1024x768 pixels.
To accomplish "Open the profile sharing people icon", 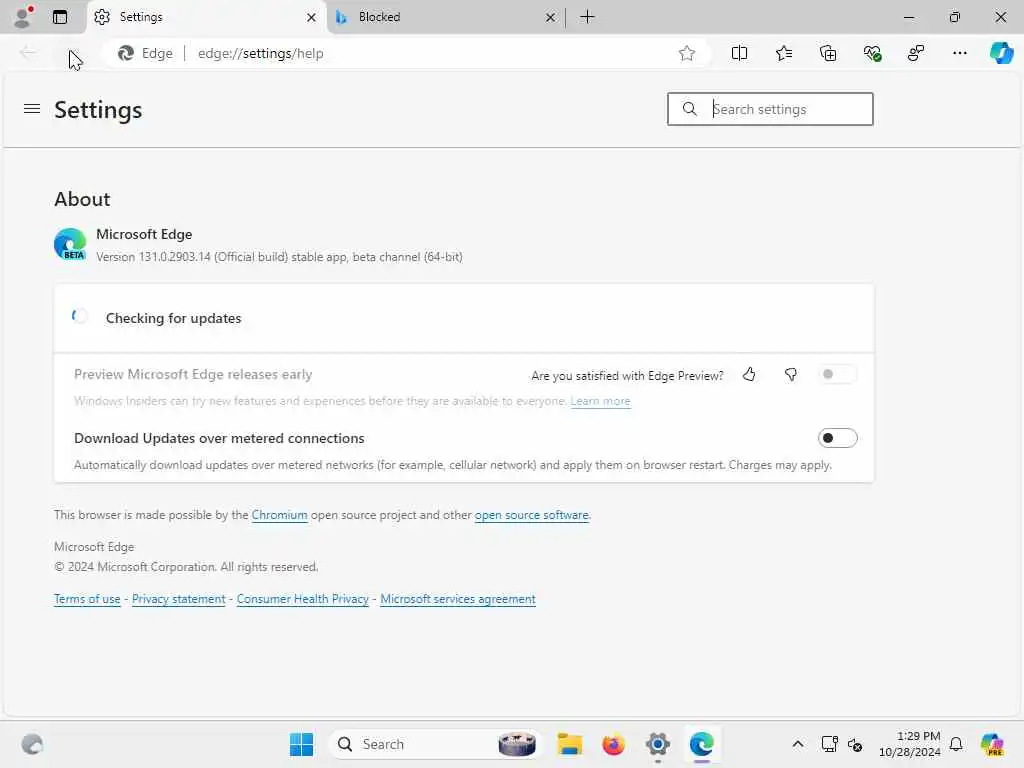I will tap(916, 54).
